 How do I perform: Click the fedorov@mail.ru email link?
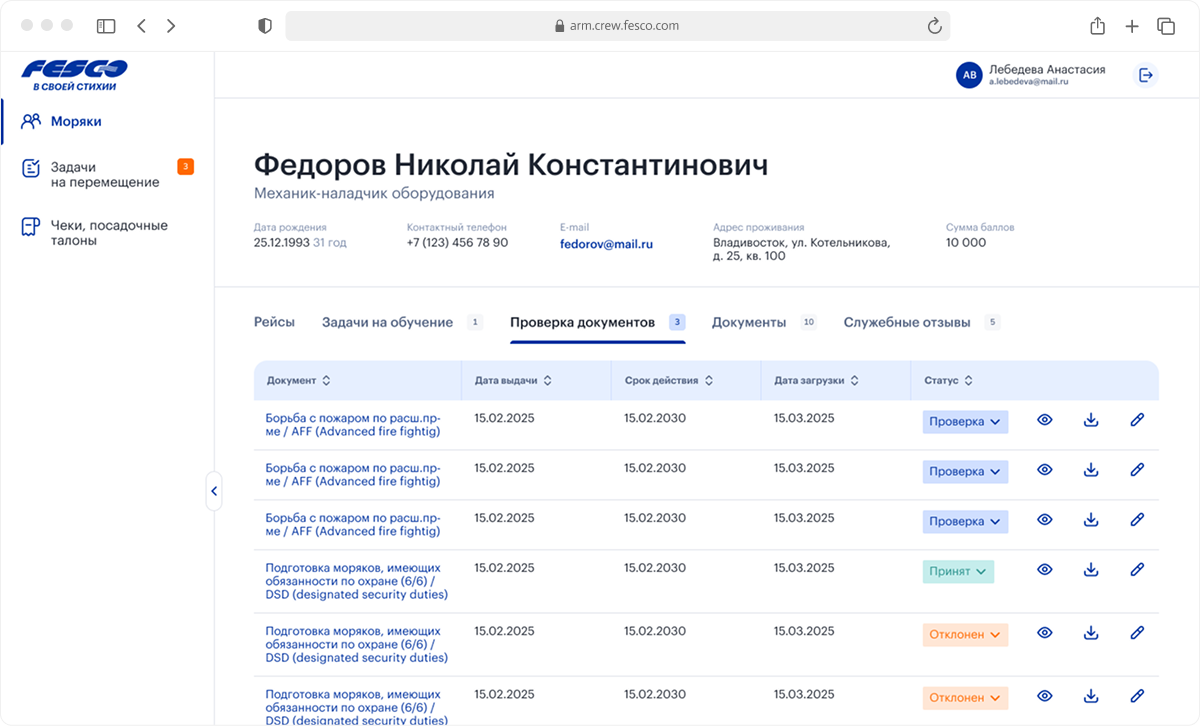[606, 243]
